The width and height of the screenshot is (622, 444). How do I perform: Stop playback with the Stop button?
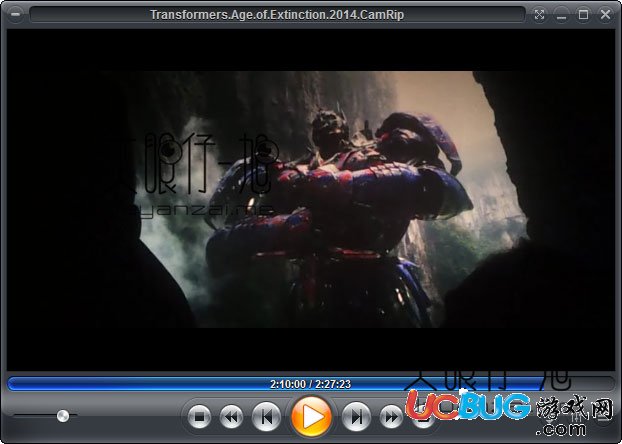(199, 417)
